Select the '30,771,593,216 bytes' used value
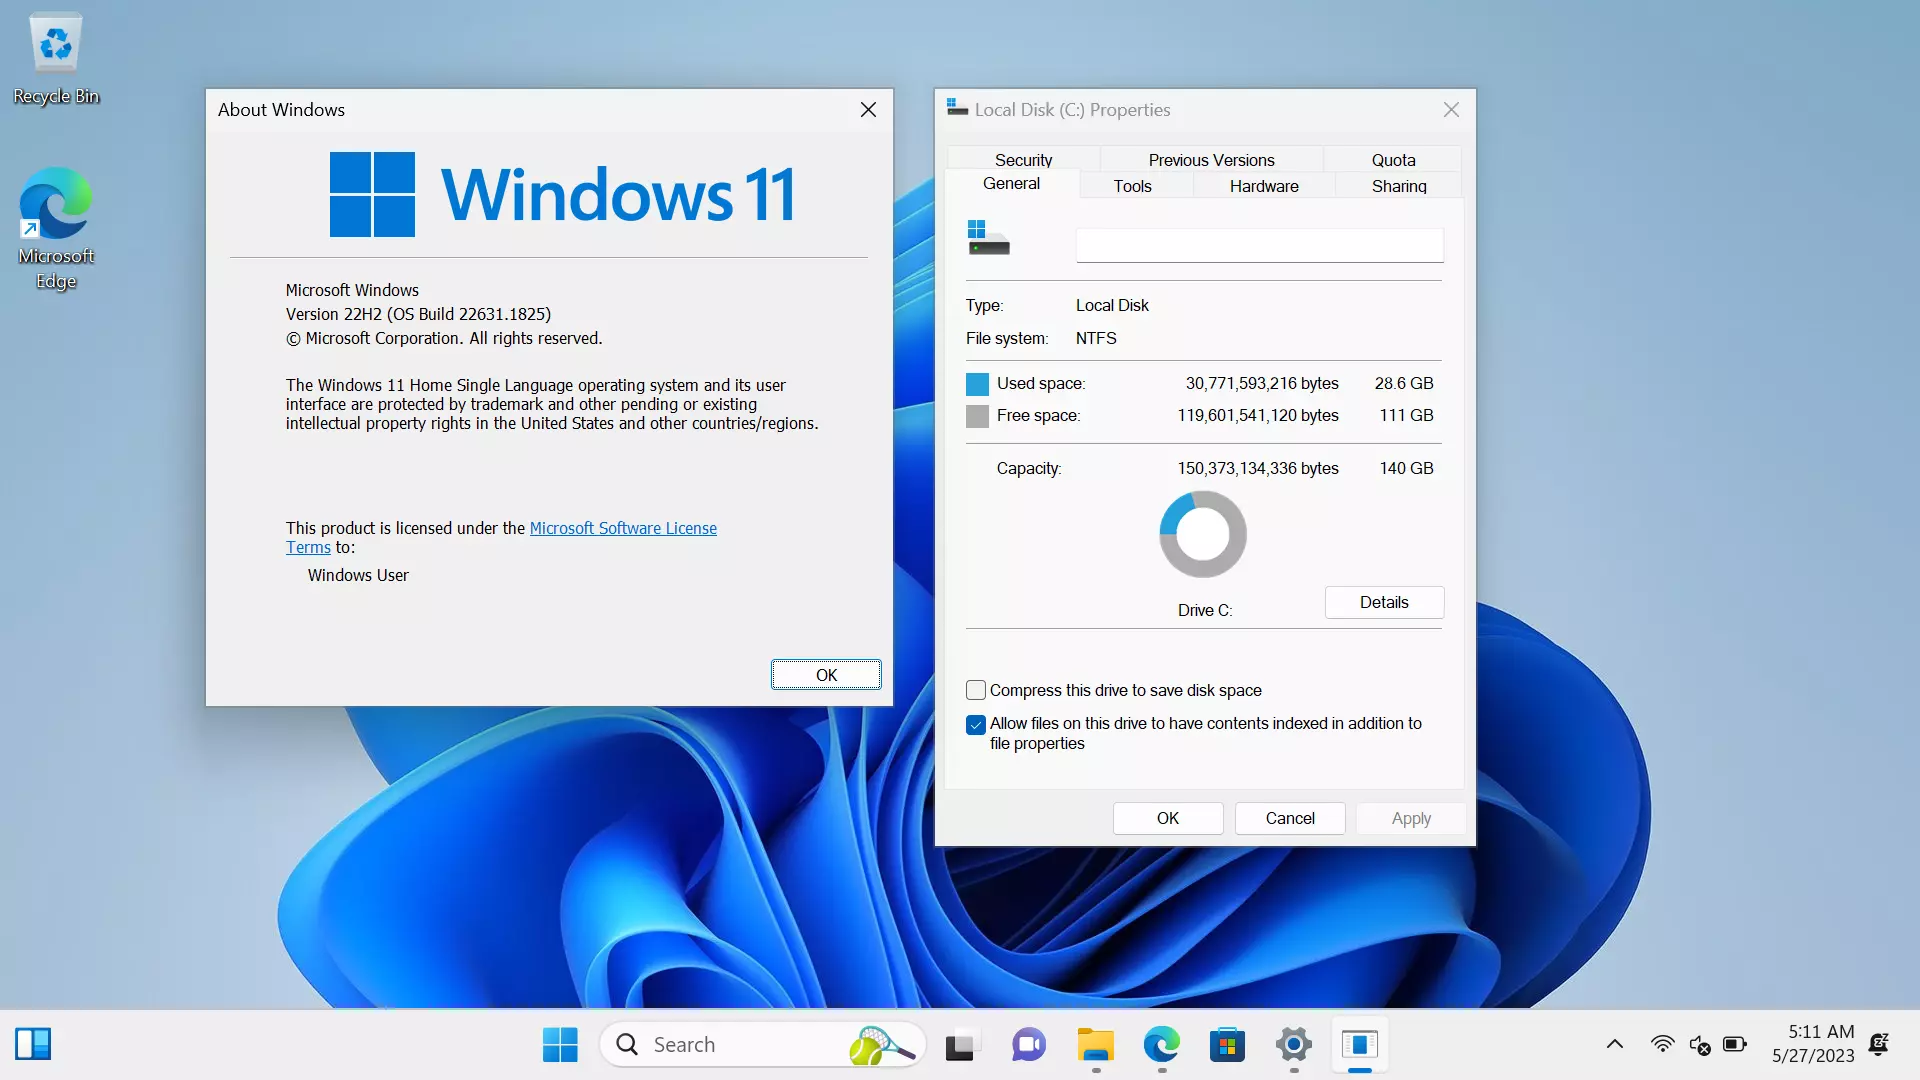The width and height of the screenshot is (1920, 1080). tap(1262, 384)
